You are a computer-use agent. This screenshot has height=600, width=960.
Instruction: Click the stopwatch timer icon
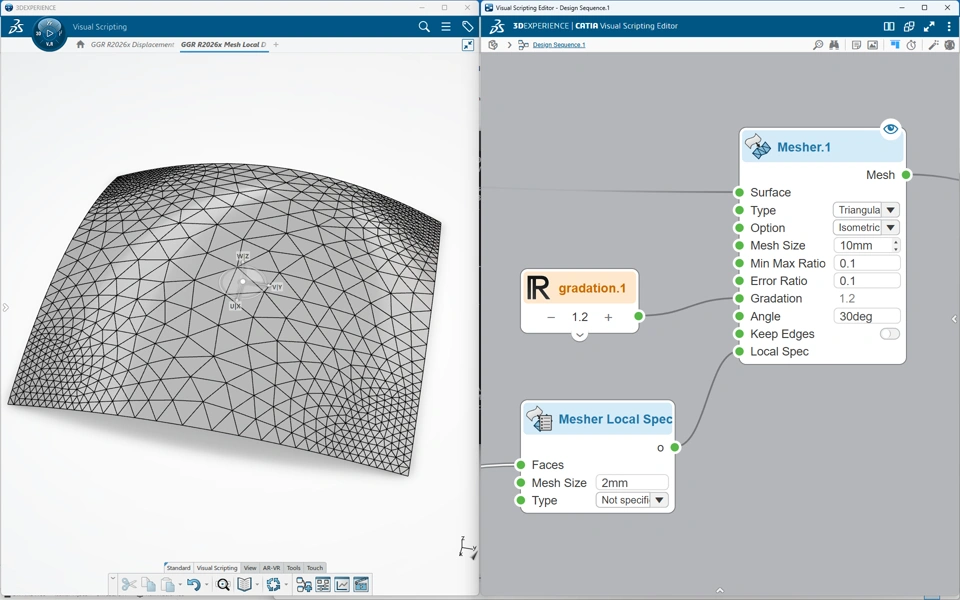pos(911,45)
